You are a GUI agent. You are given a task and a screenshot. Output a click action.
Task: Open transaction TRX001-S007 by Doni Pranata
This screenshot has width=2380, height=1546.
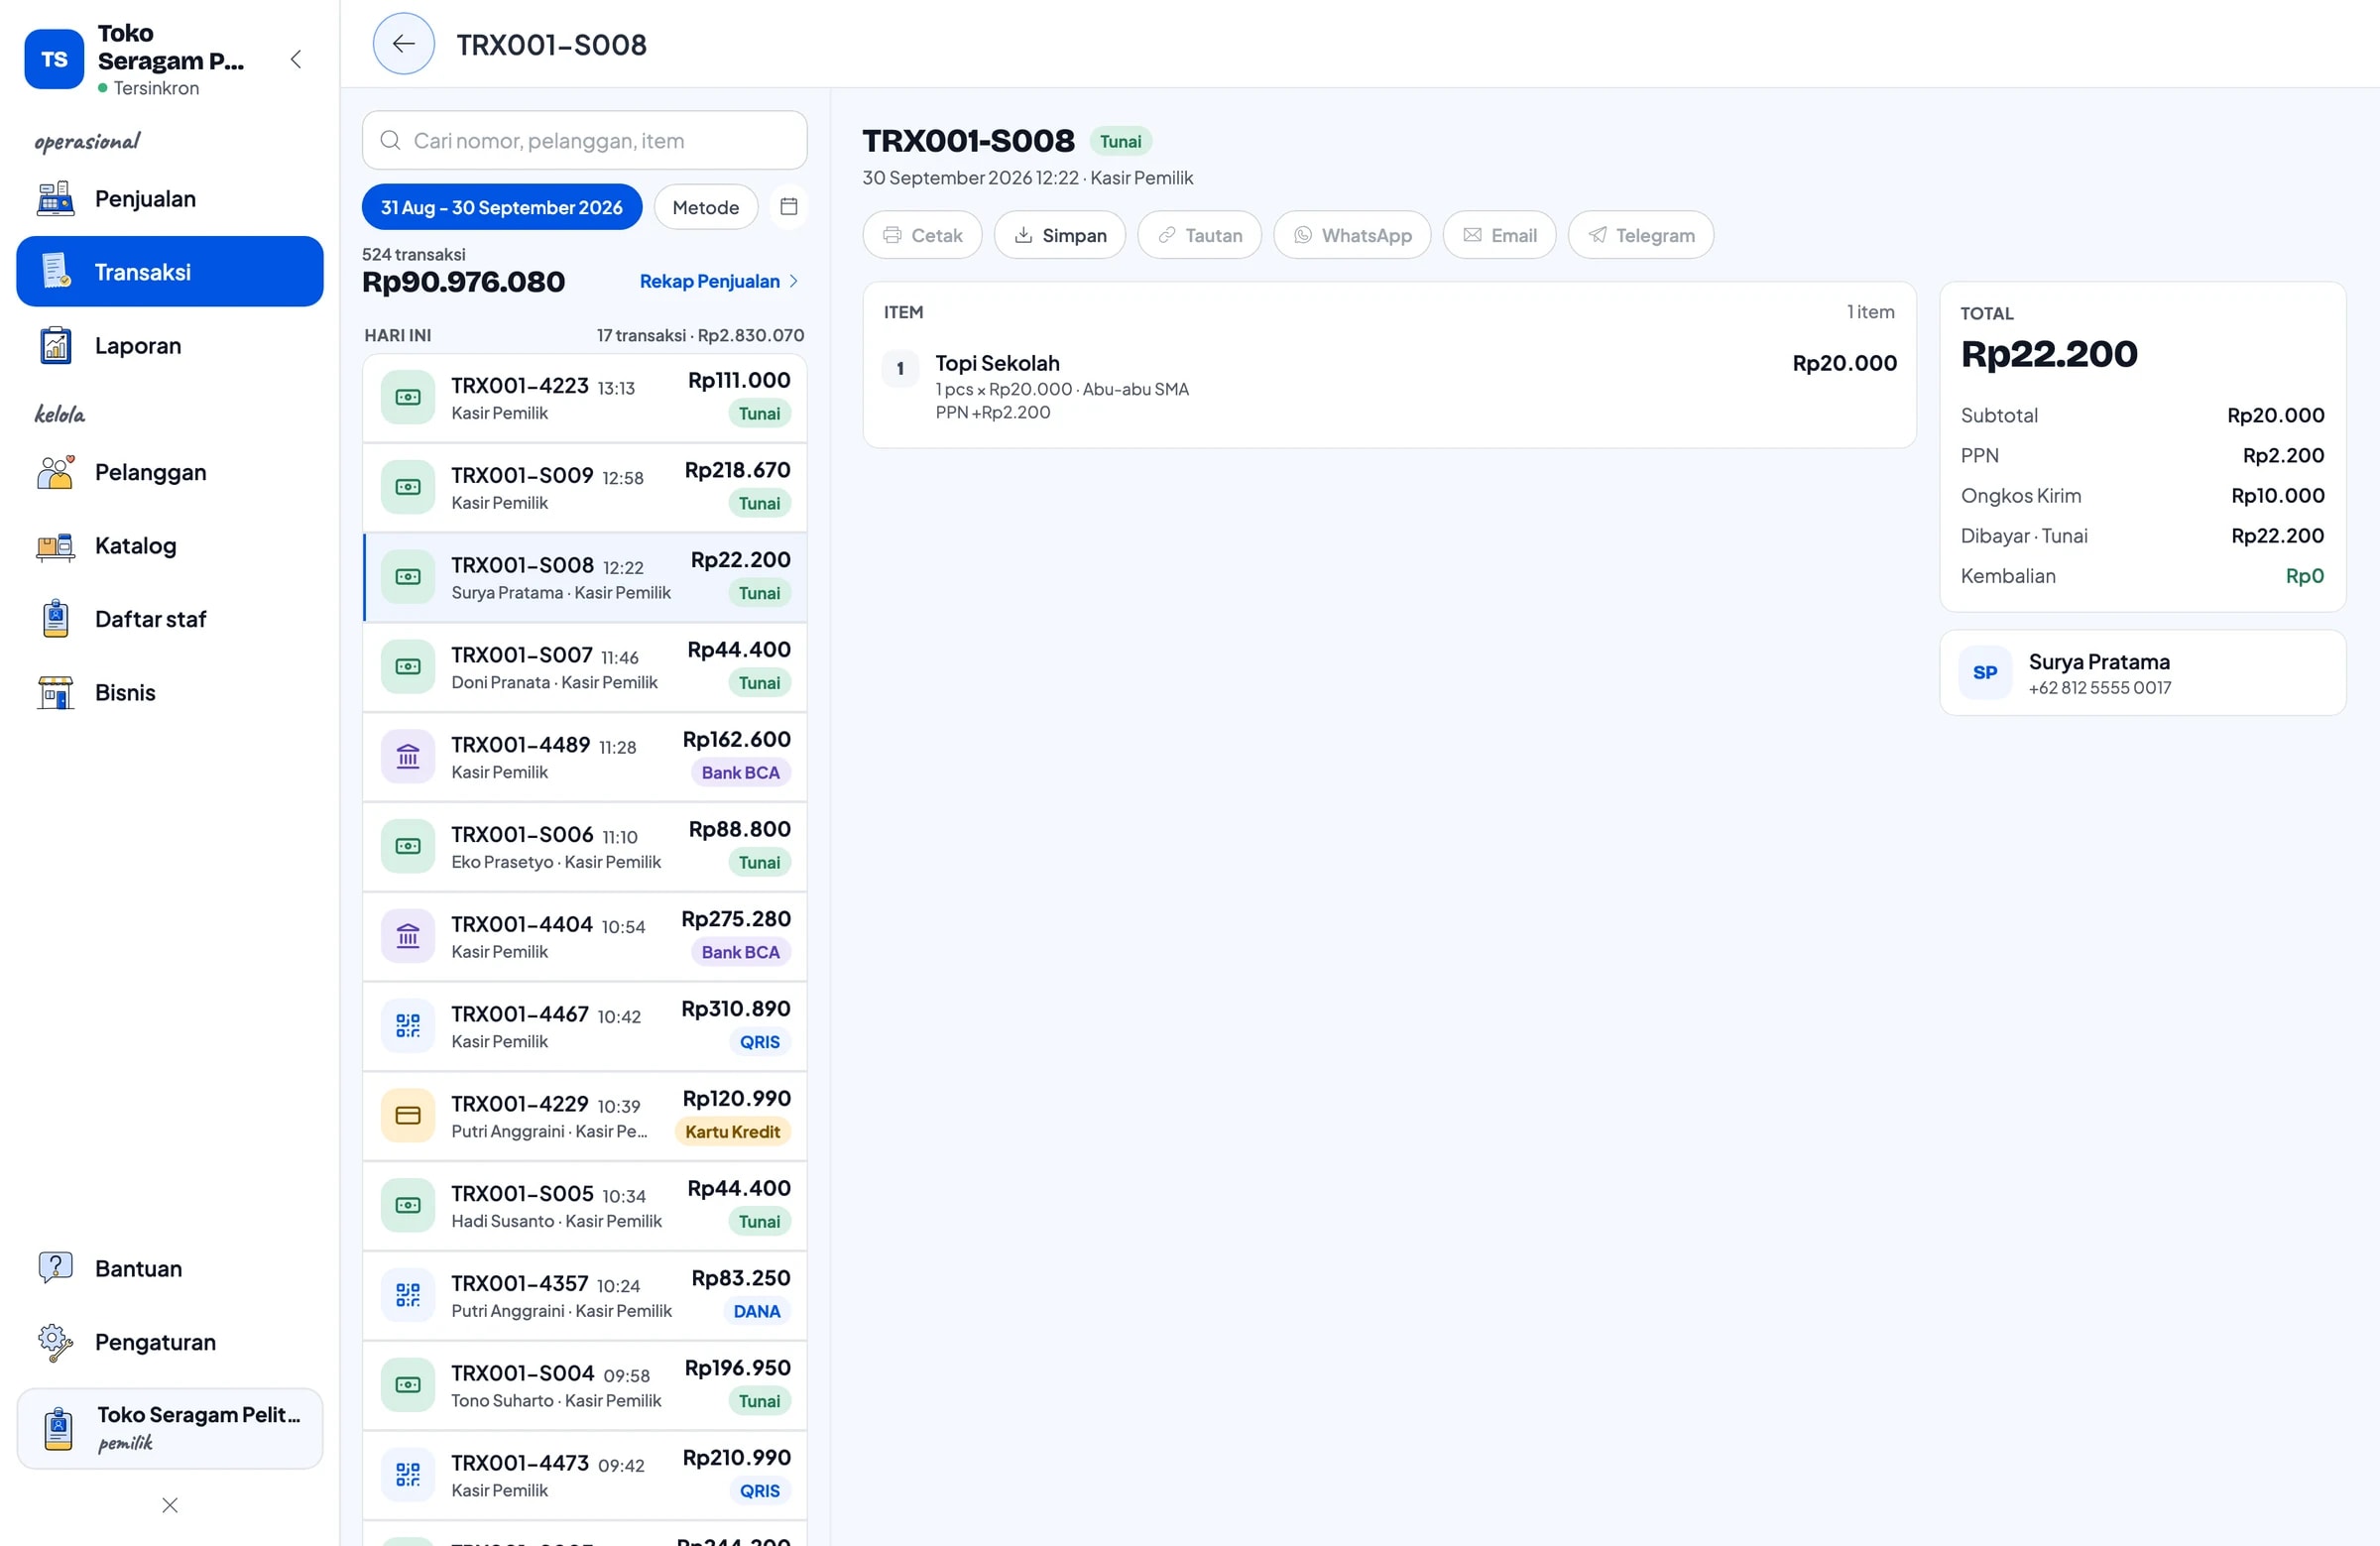584,667
